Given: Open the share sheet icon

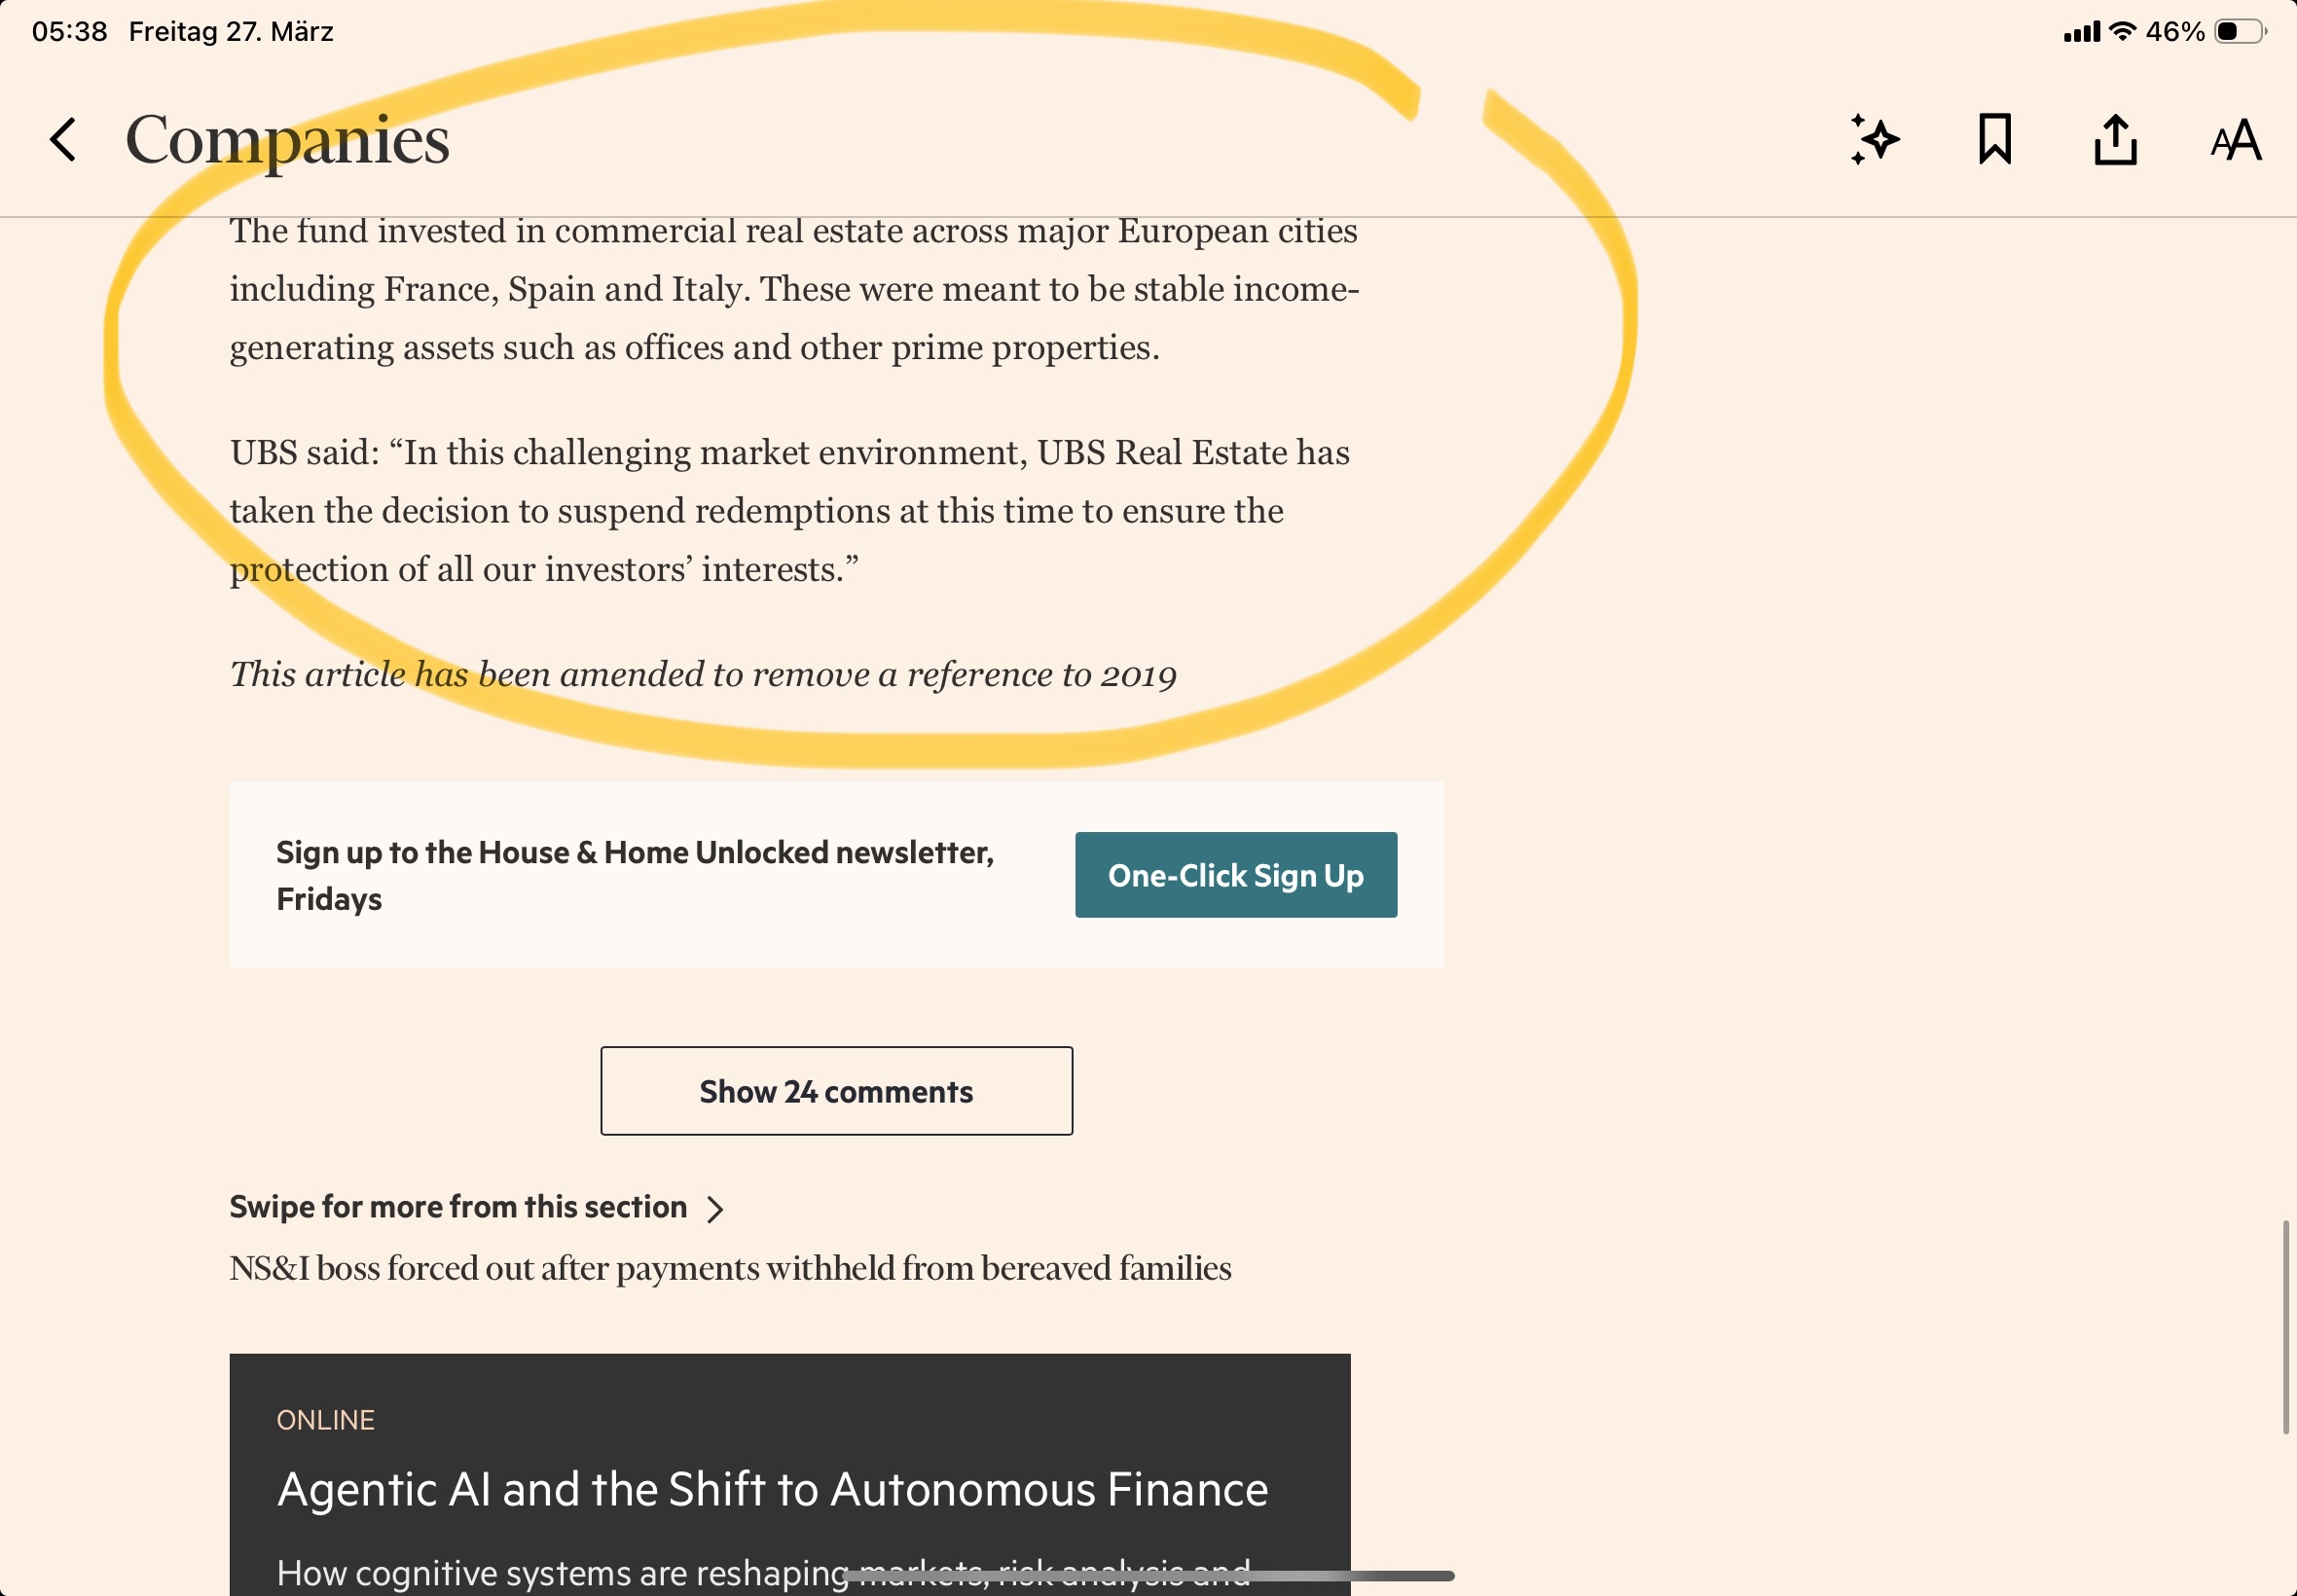Looking at the screenshot, I should (x=2115, y=140).
